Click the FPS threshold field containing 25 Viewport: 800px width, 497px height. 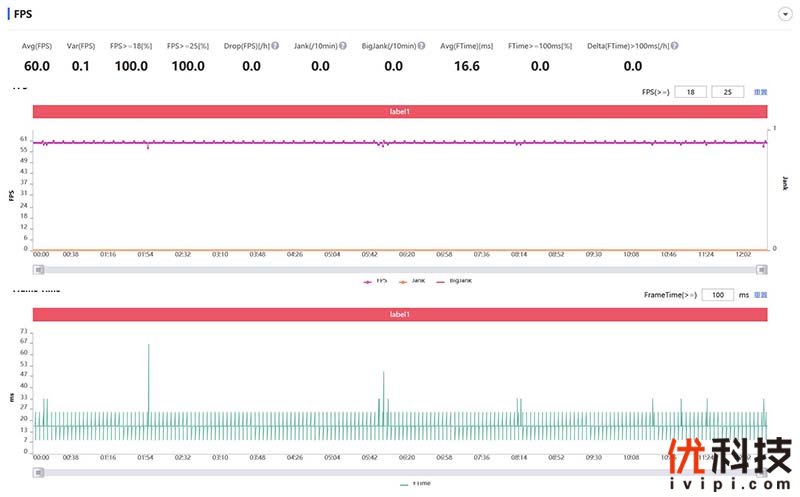tap(727, 92)
